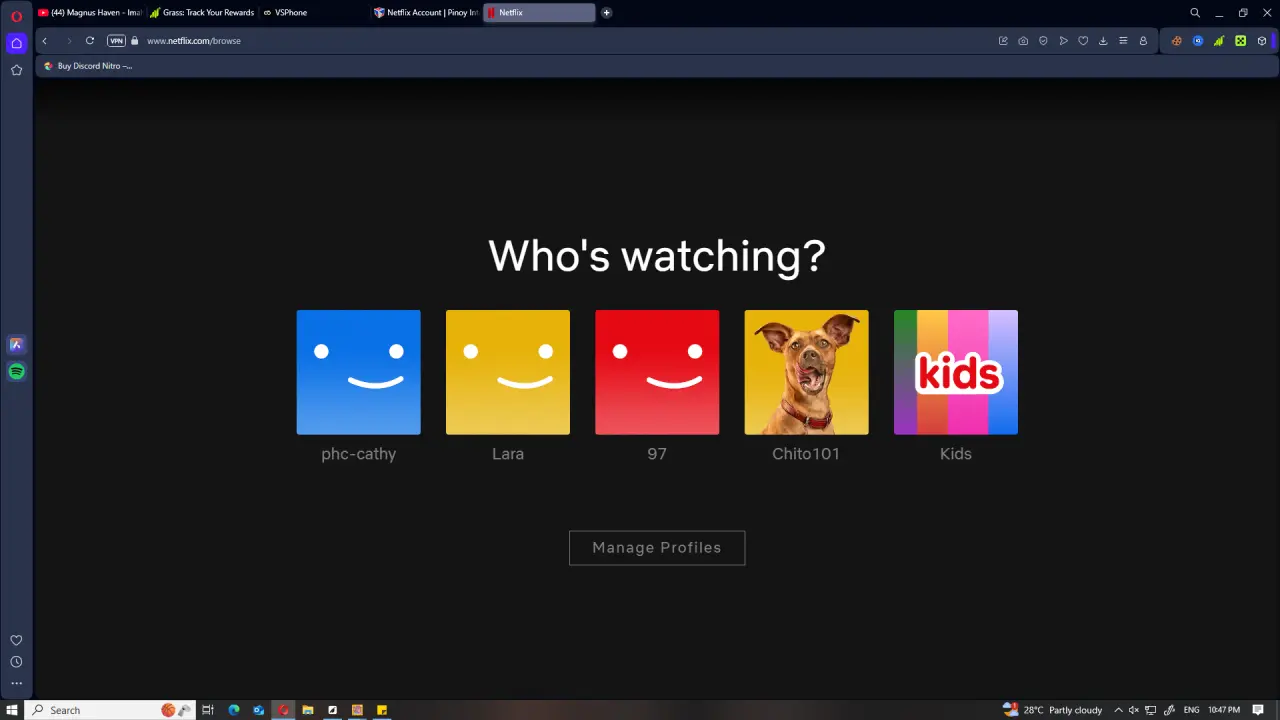Image resolution: width=1280 pixels, height=720 pixels.
Task: Choose the Lara profile avatar
Action: click(508, 372)
